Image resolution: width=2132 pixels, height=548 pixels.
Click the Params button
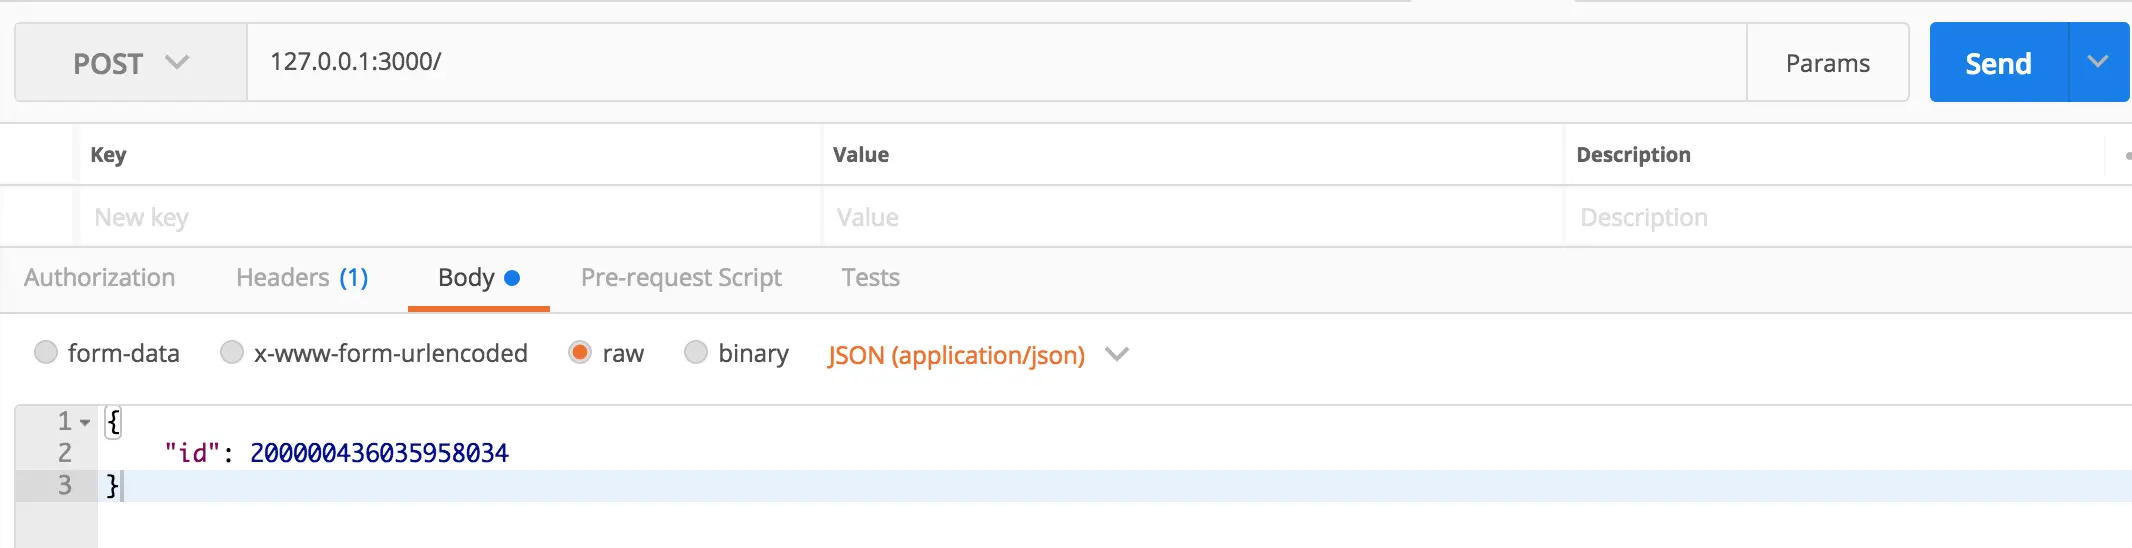(x=1827, y=63)
